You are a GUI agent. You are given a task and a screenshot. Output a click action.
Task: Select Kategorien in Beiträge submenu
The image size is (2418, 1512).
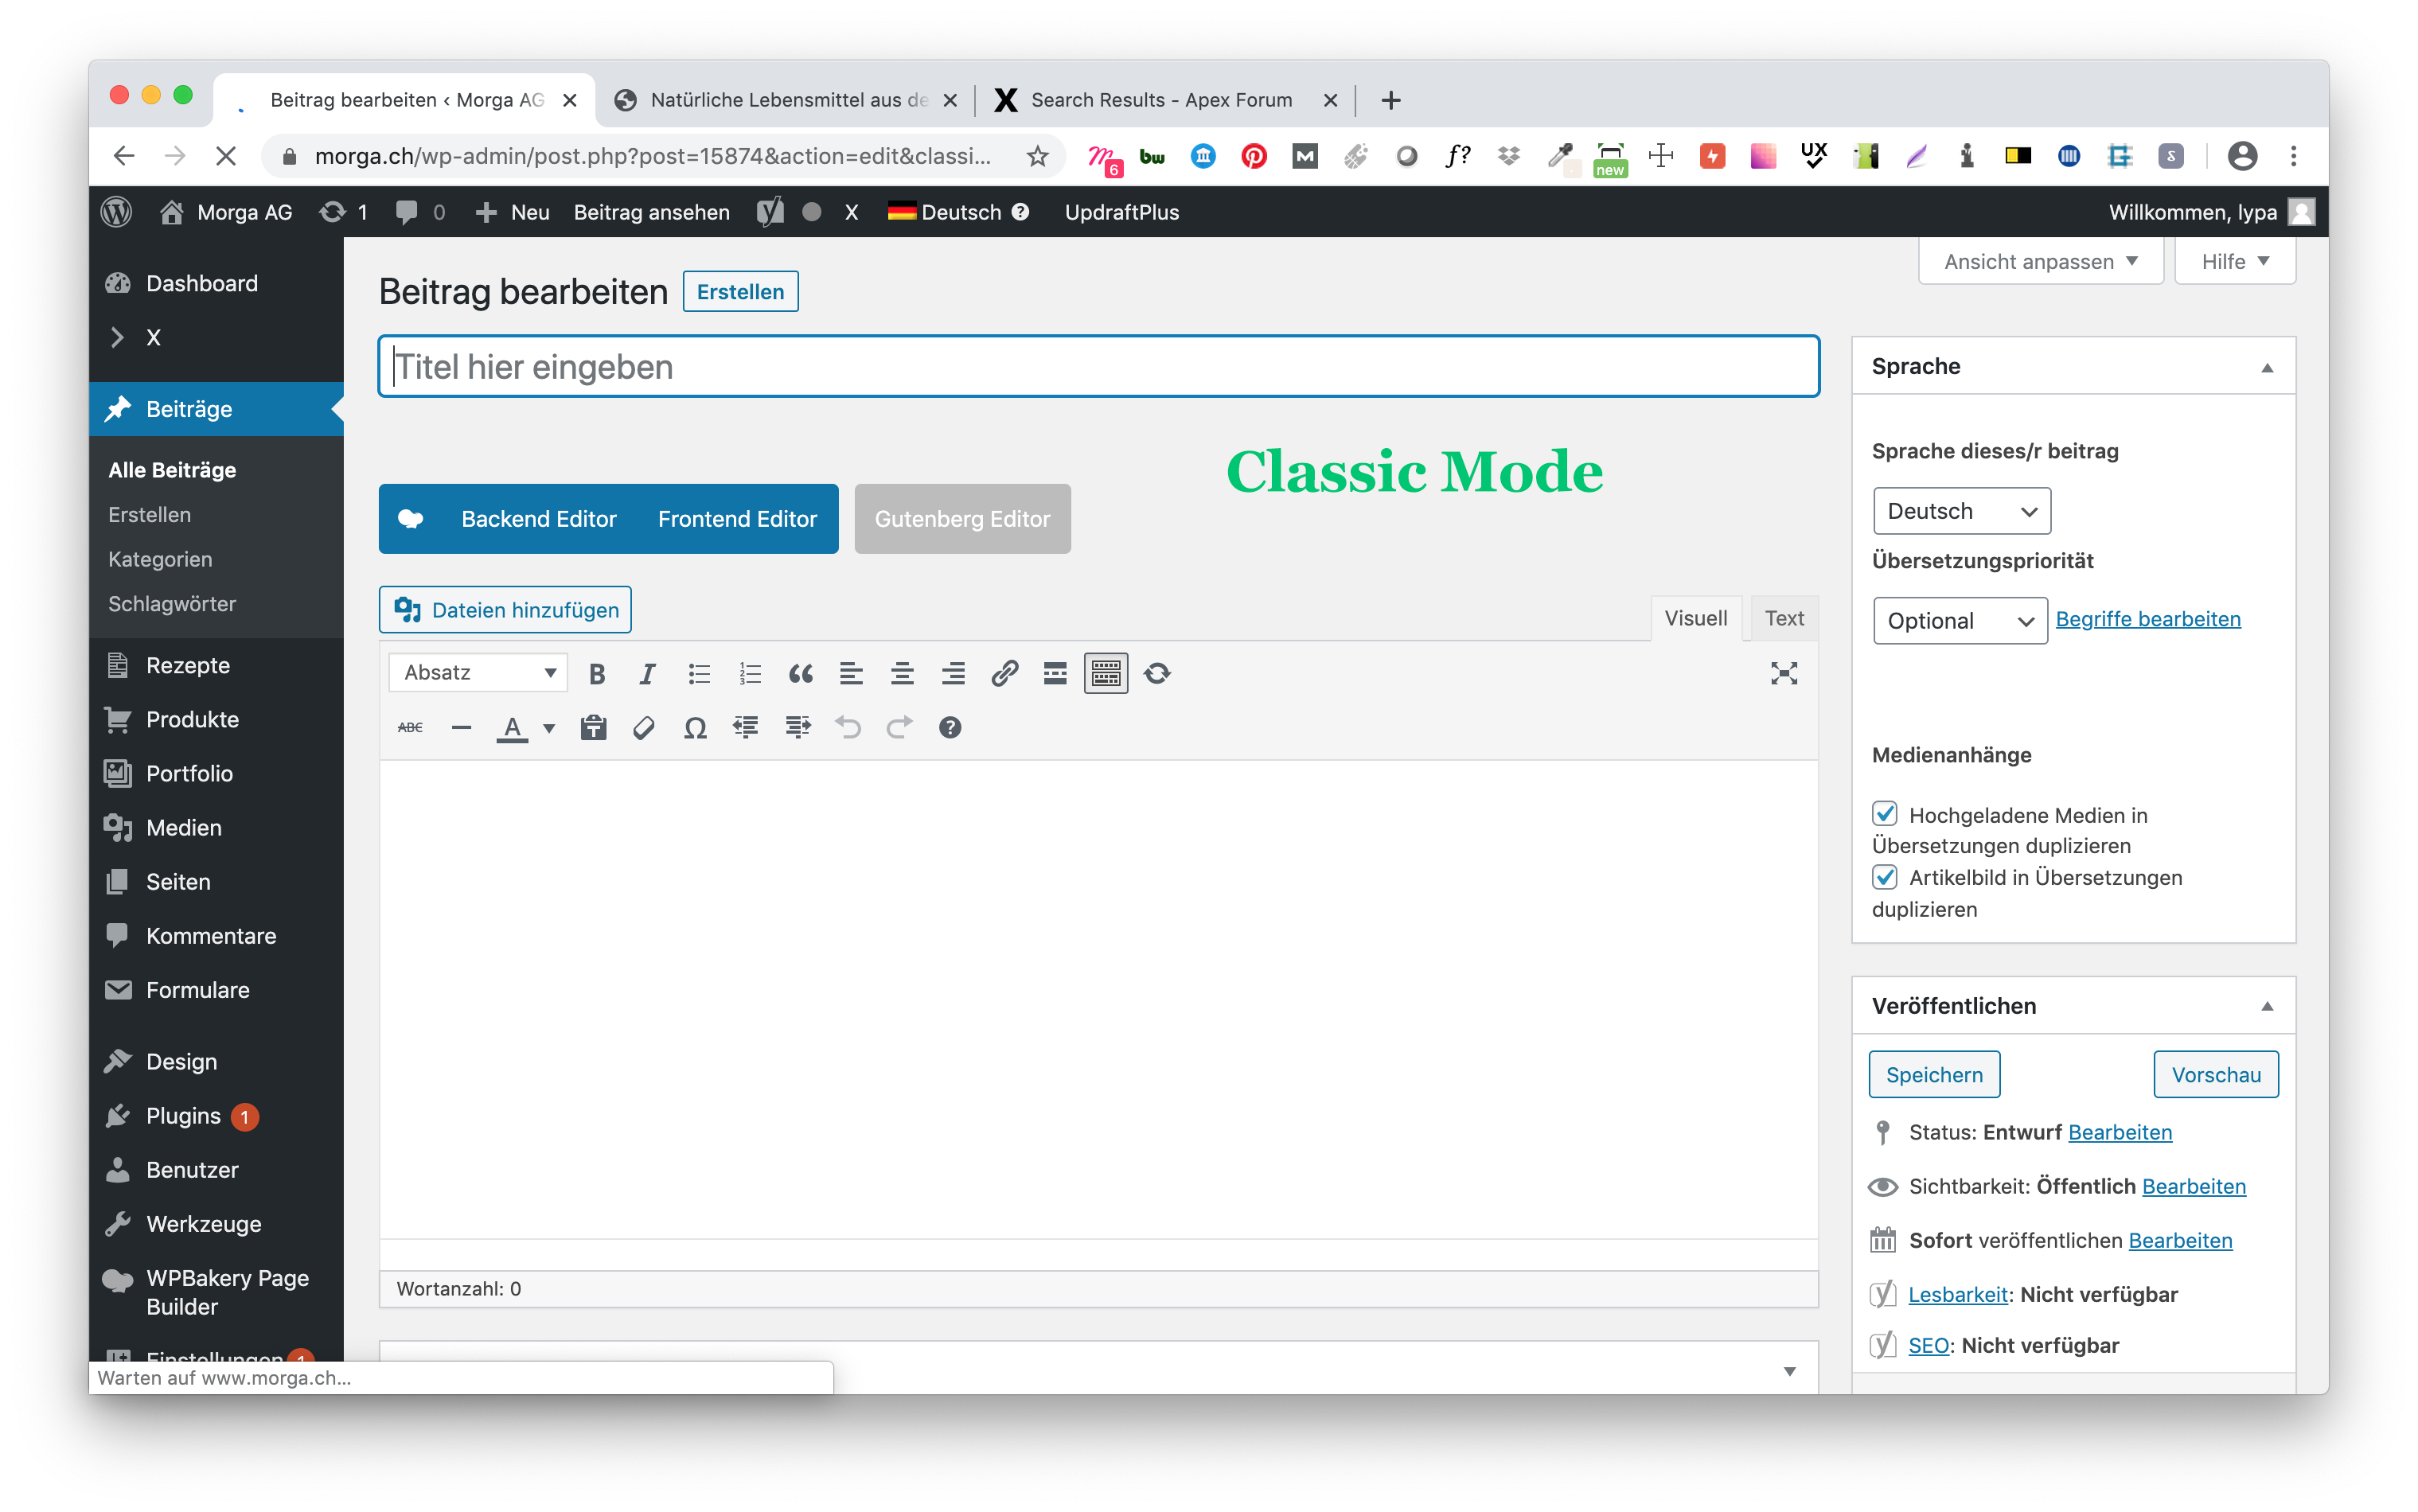(160, 560)
